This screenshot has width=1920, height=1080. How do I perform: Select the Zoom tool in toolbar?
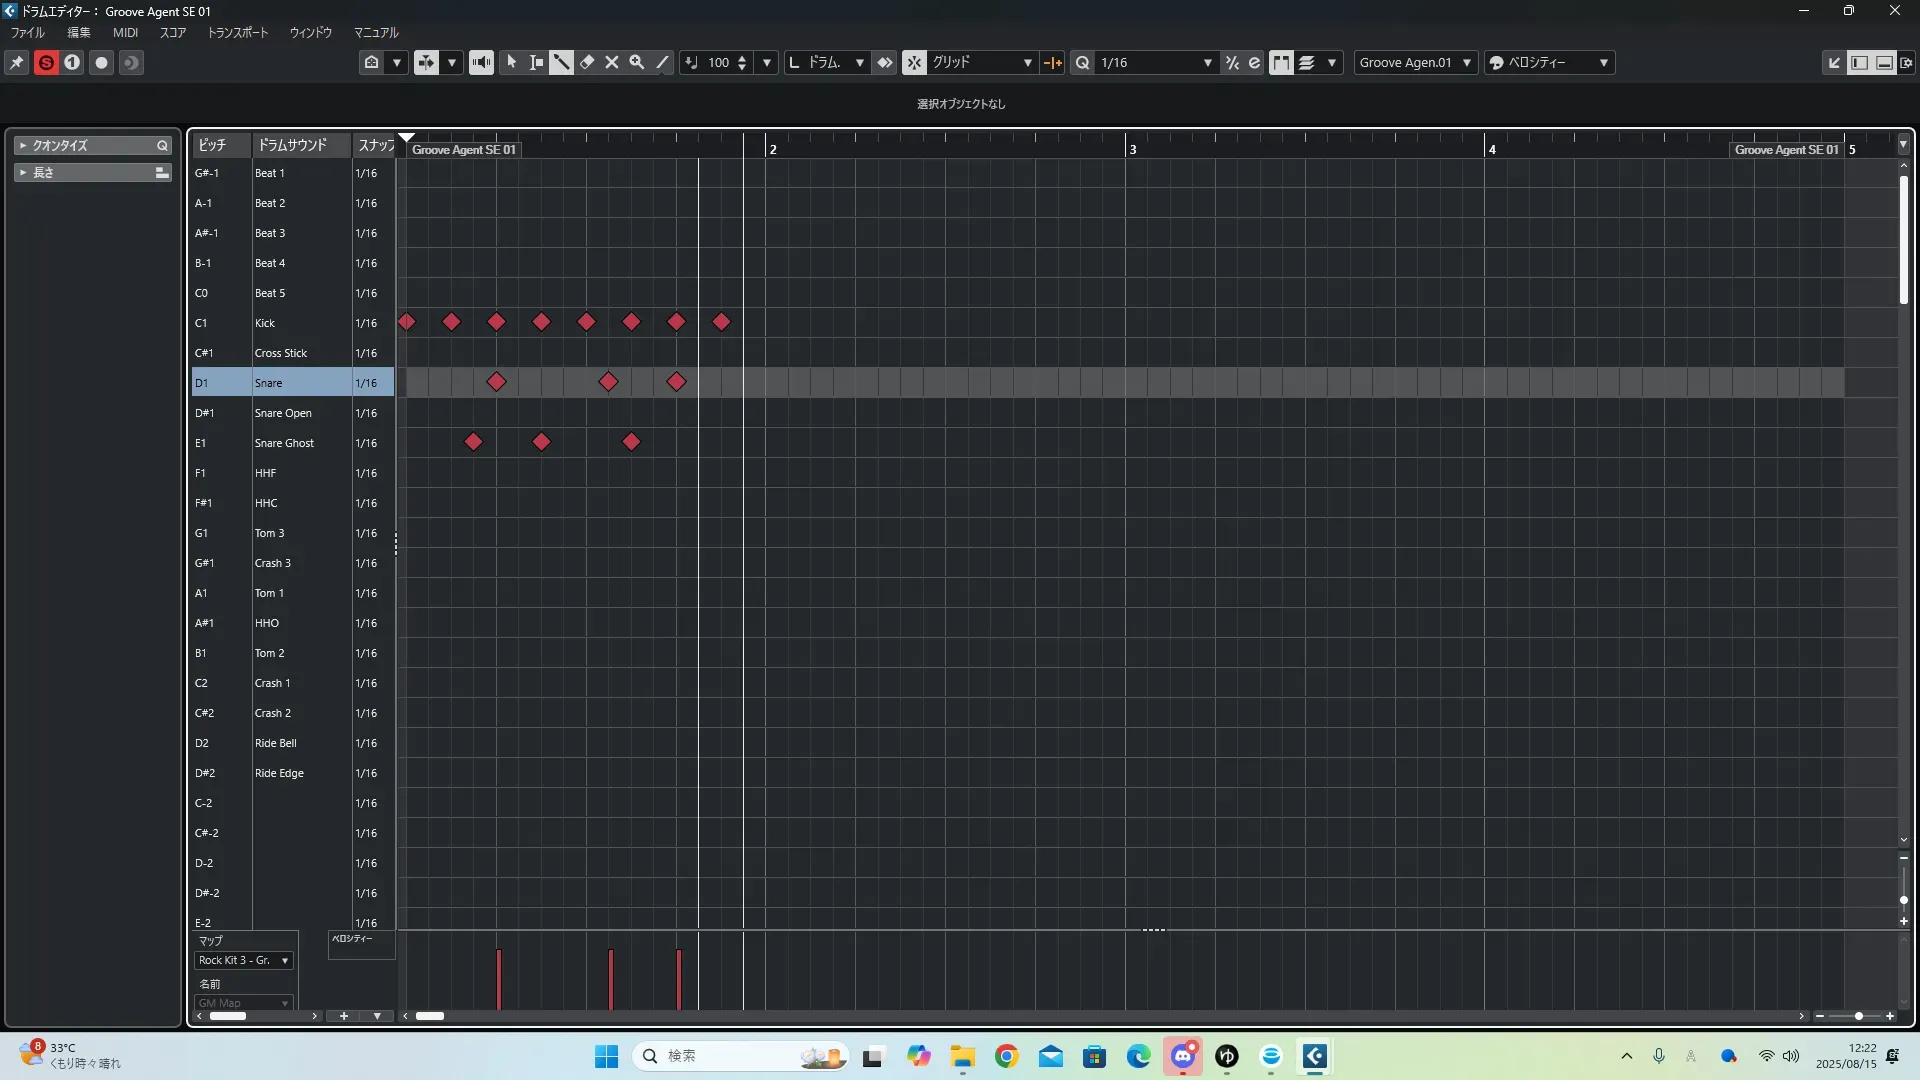click(x=637, y=62)
